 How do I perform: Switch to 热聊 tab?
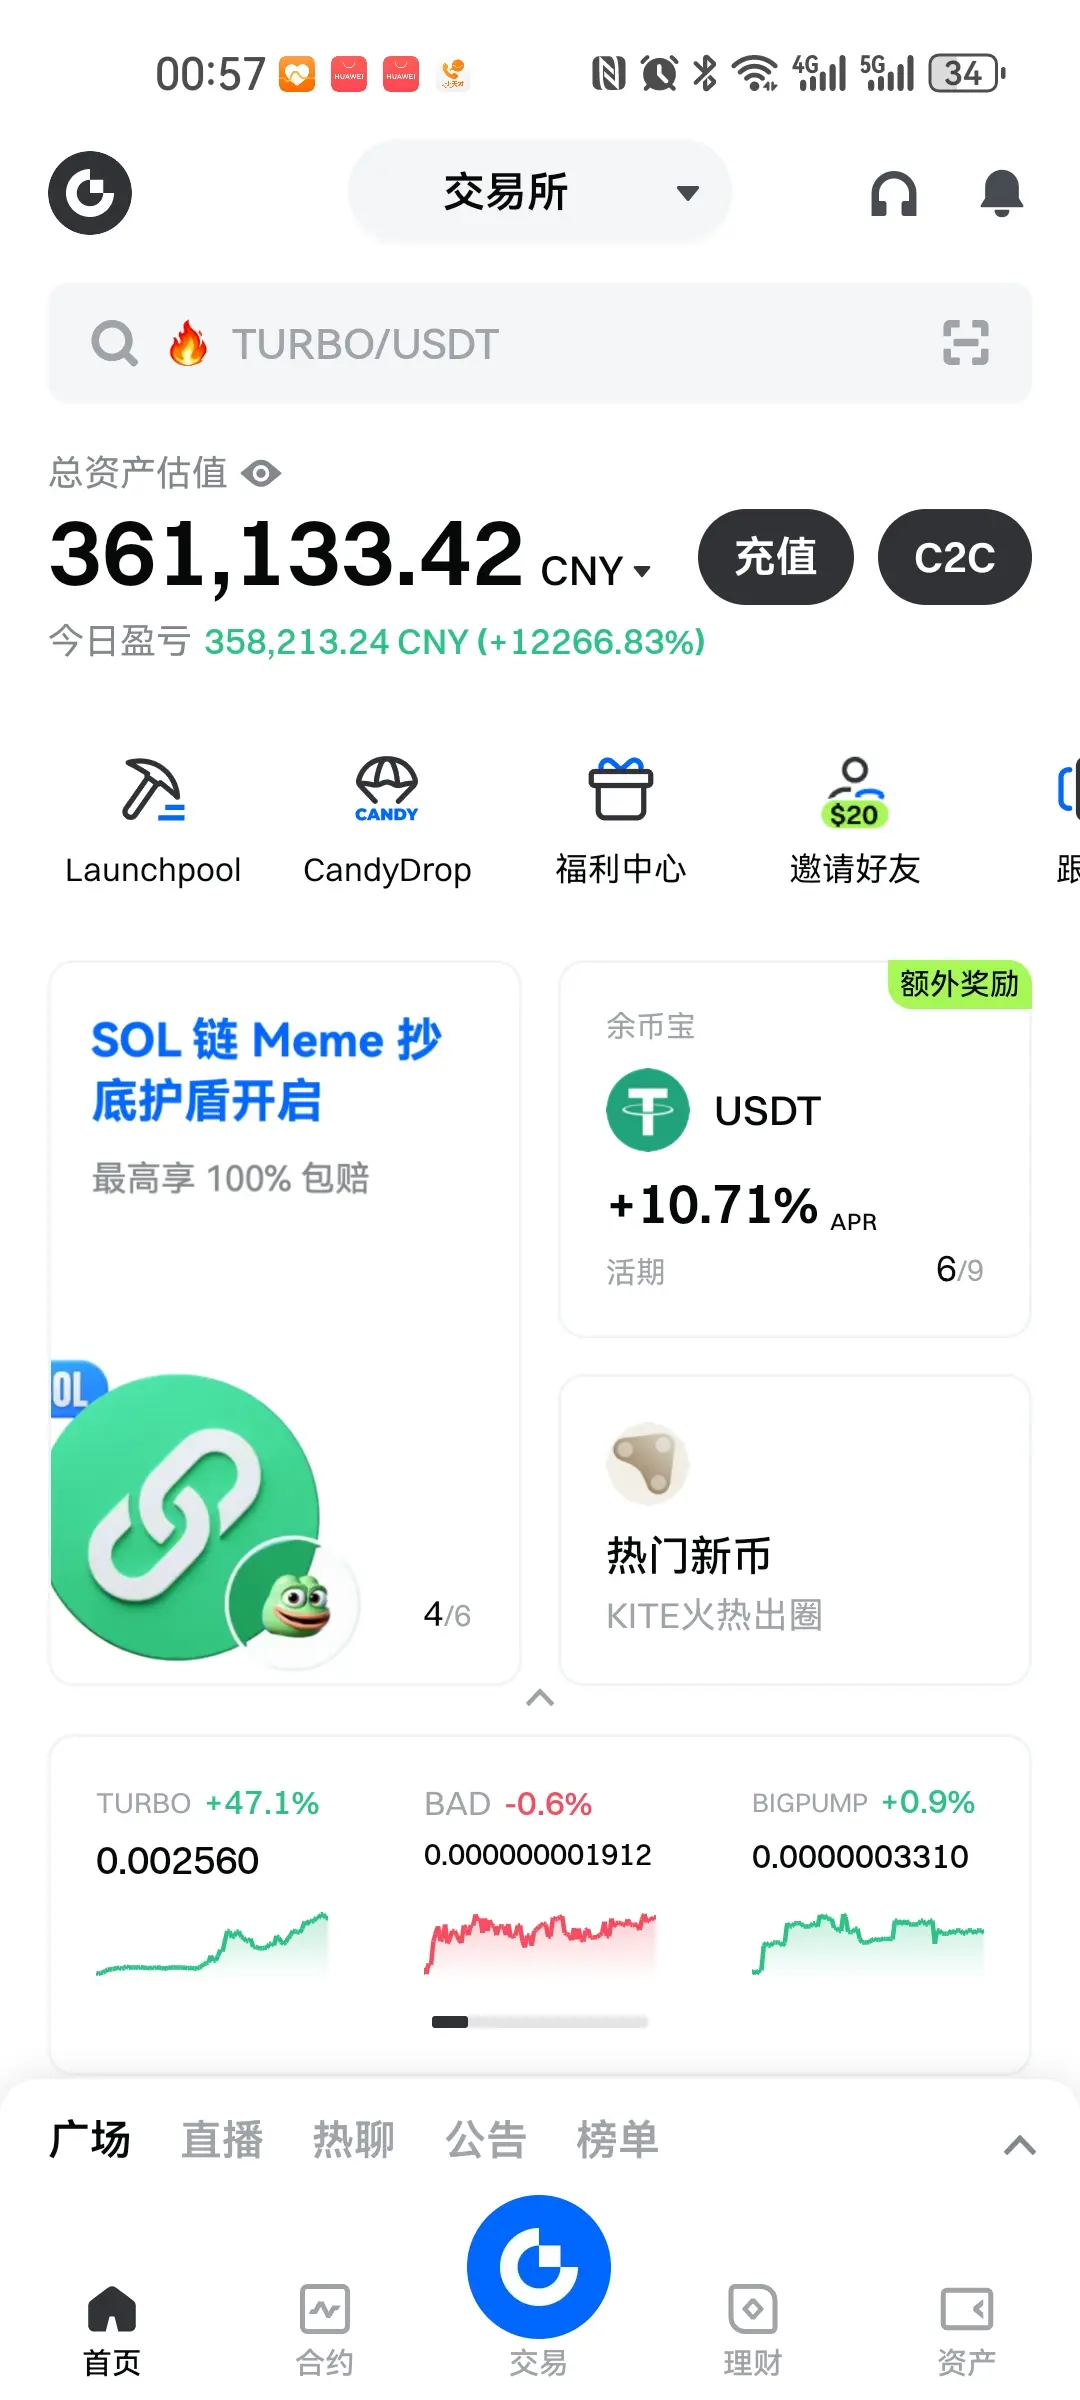[x=354, y=2140]
